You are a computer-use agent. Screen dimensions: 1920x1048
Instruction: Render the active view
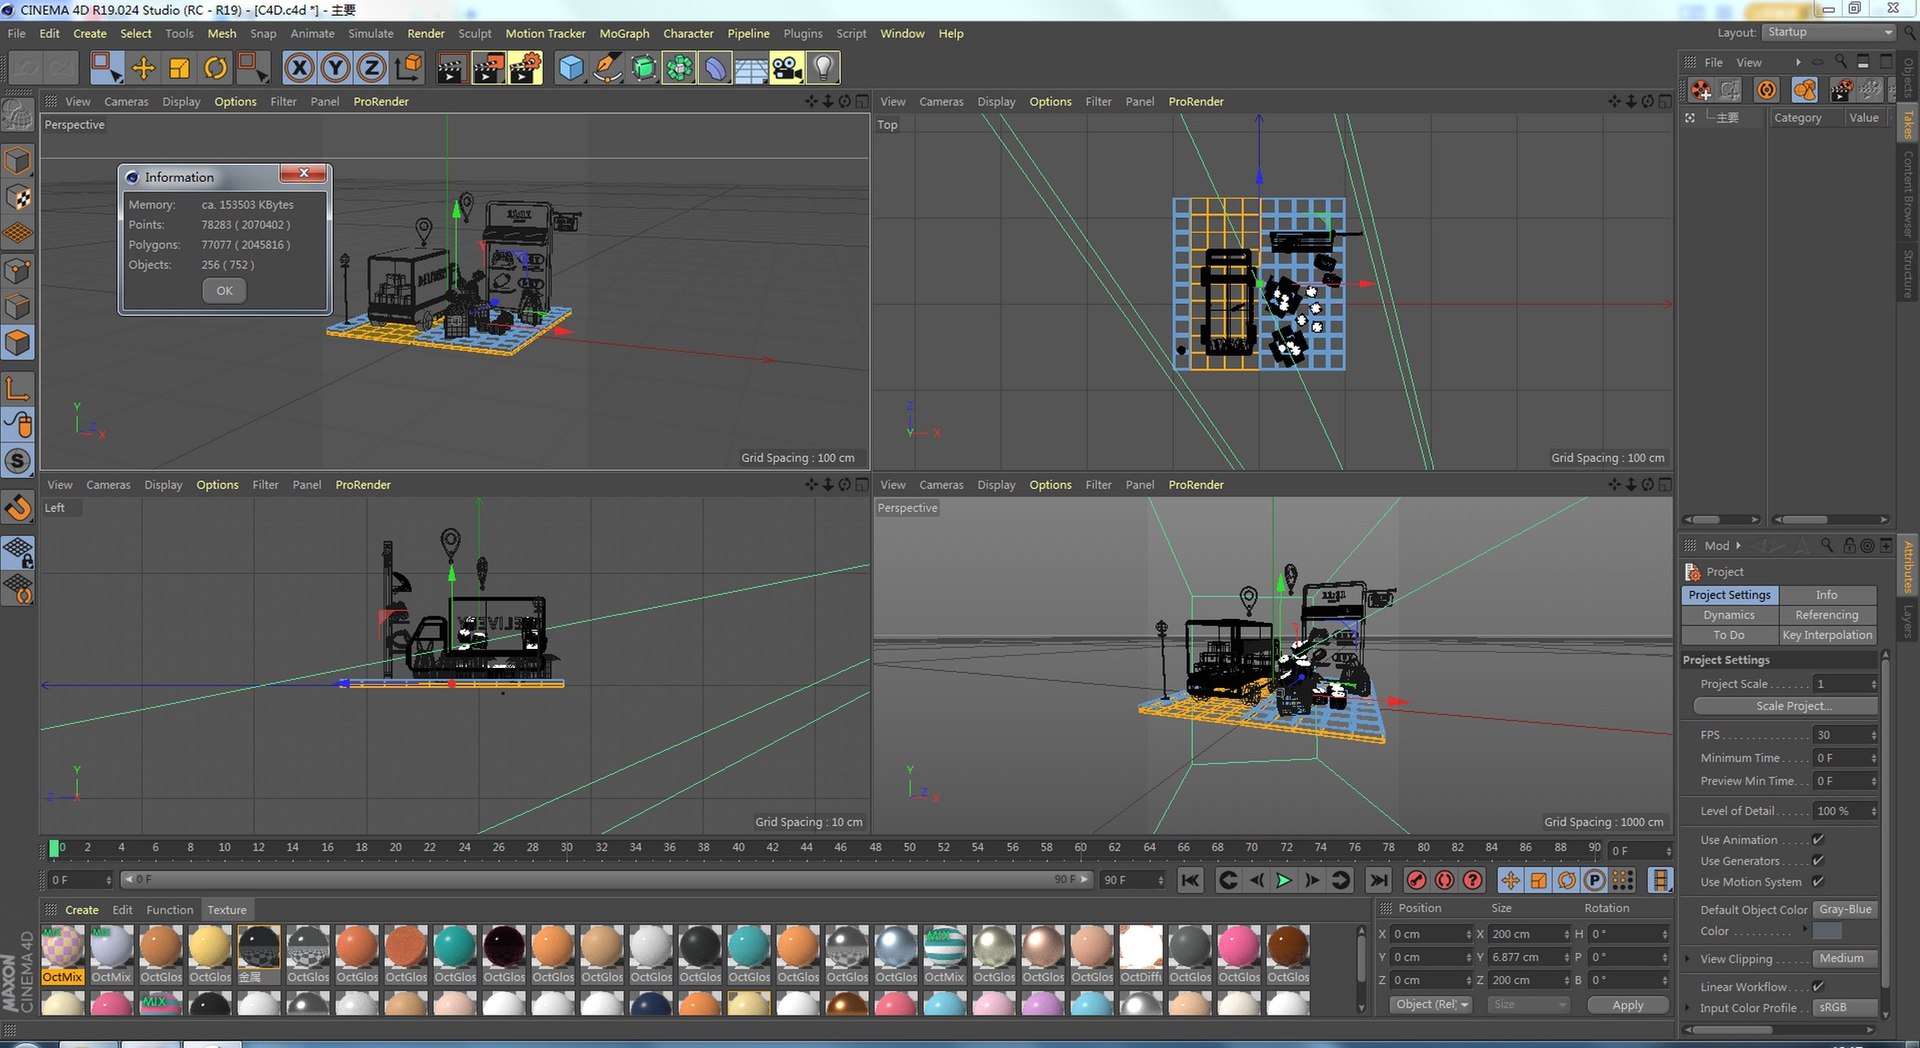451,68
